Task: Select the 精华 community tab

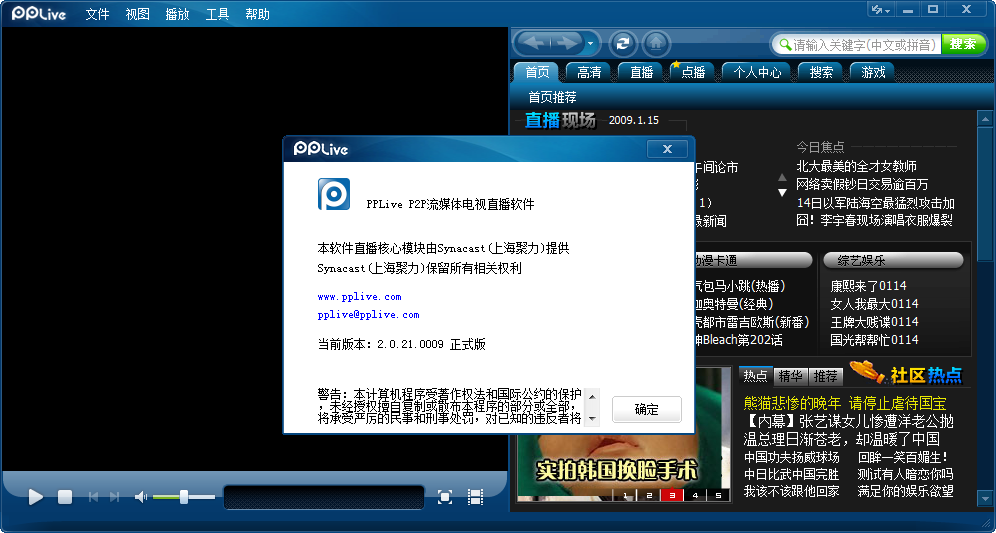Action: point(790,376)
